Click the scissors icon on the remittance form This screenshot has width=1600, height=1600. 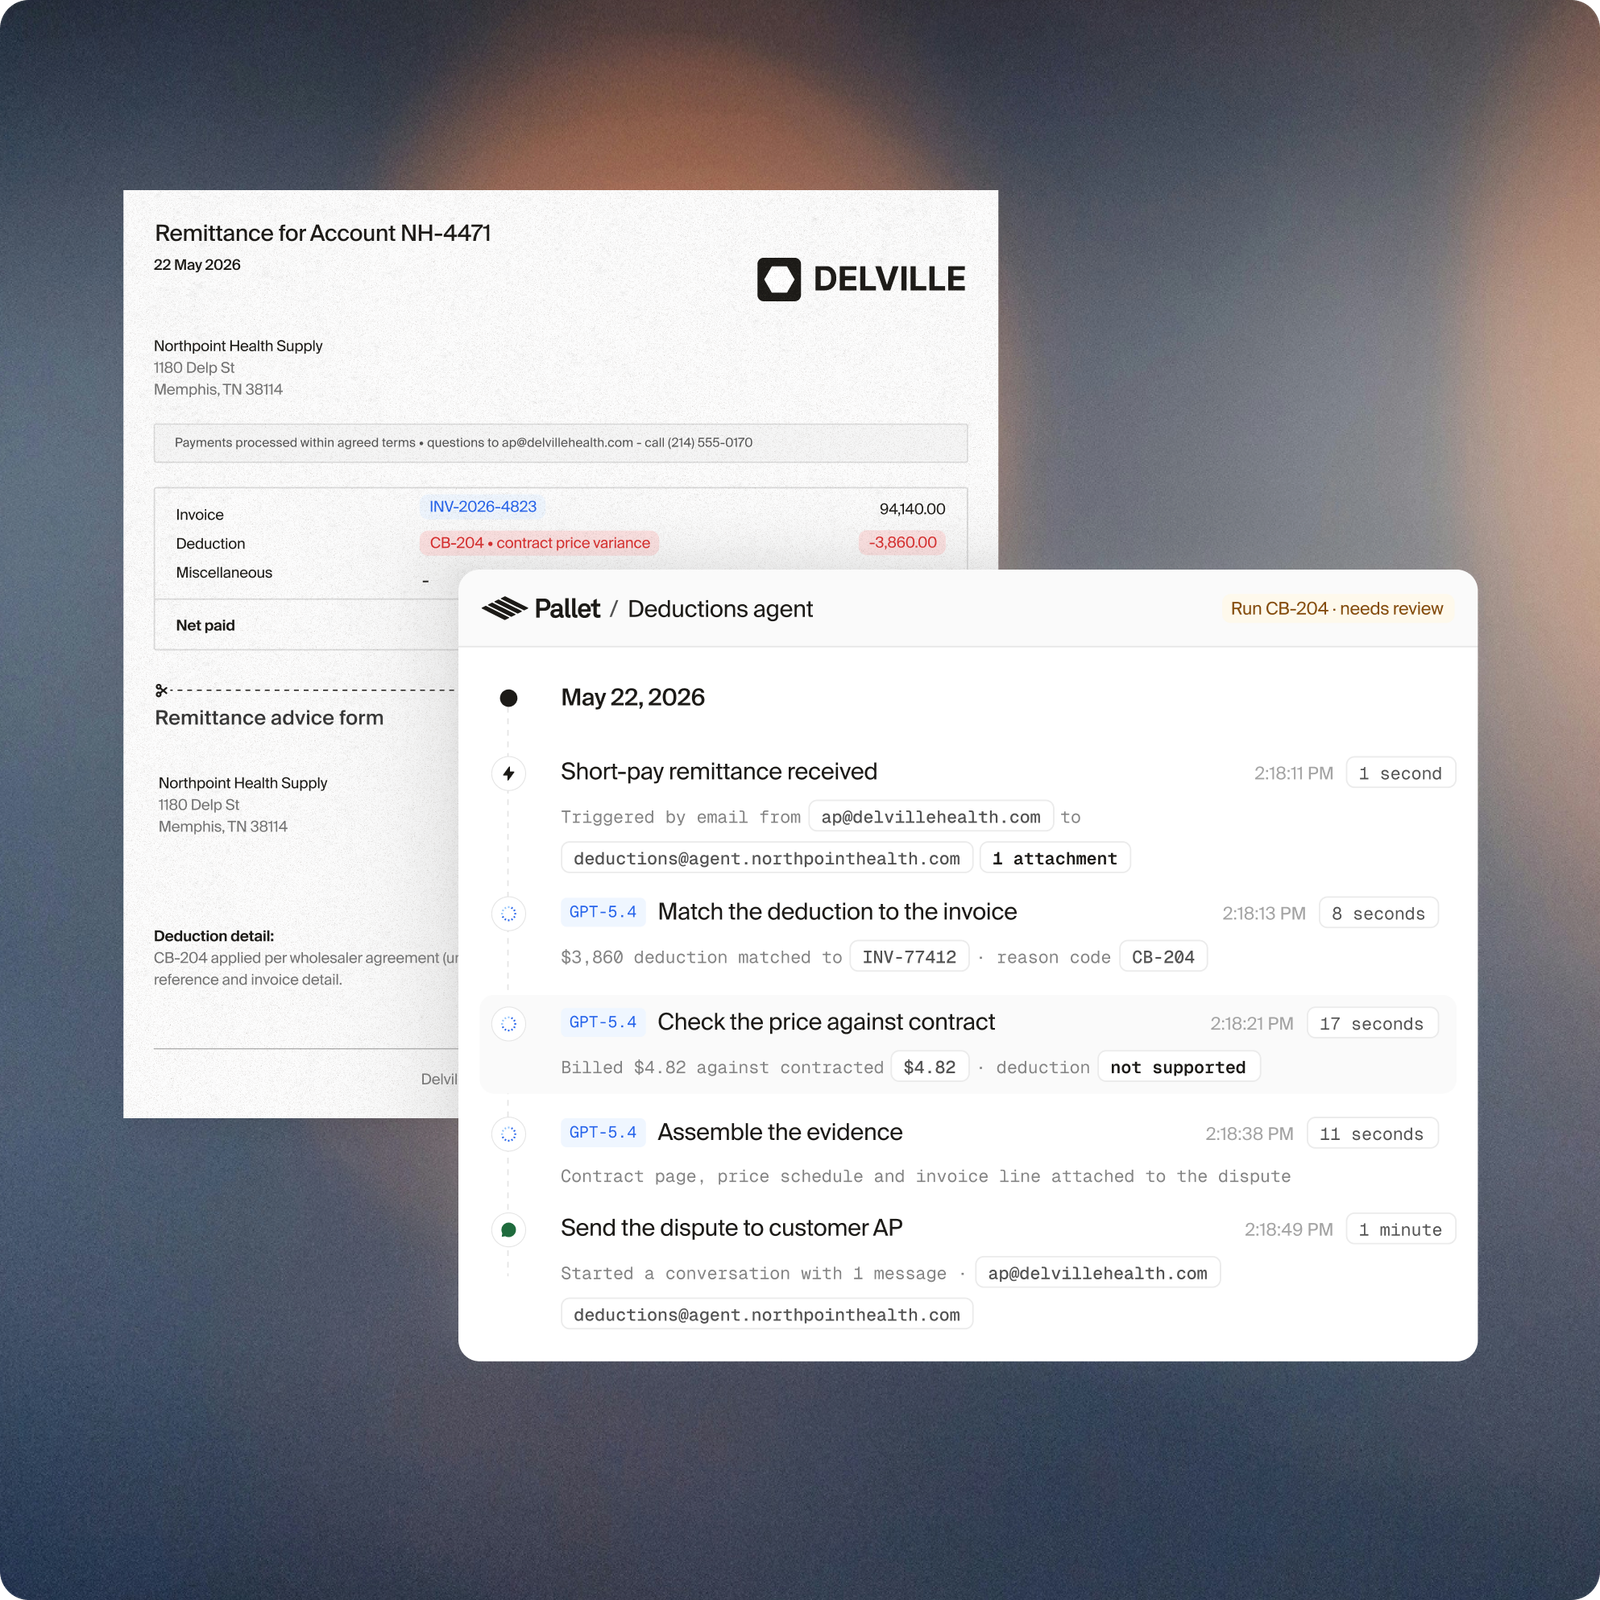(x=162, y=690)
